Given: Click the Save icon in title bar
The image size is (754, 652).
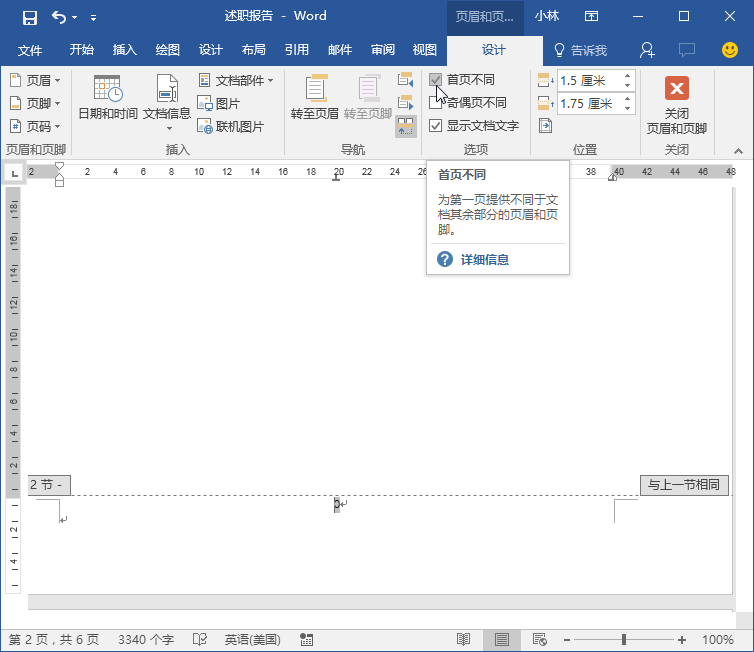Looking at the screenshot, I should (x=30, y=18).
